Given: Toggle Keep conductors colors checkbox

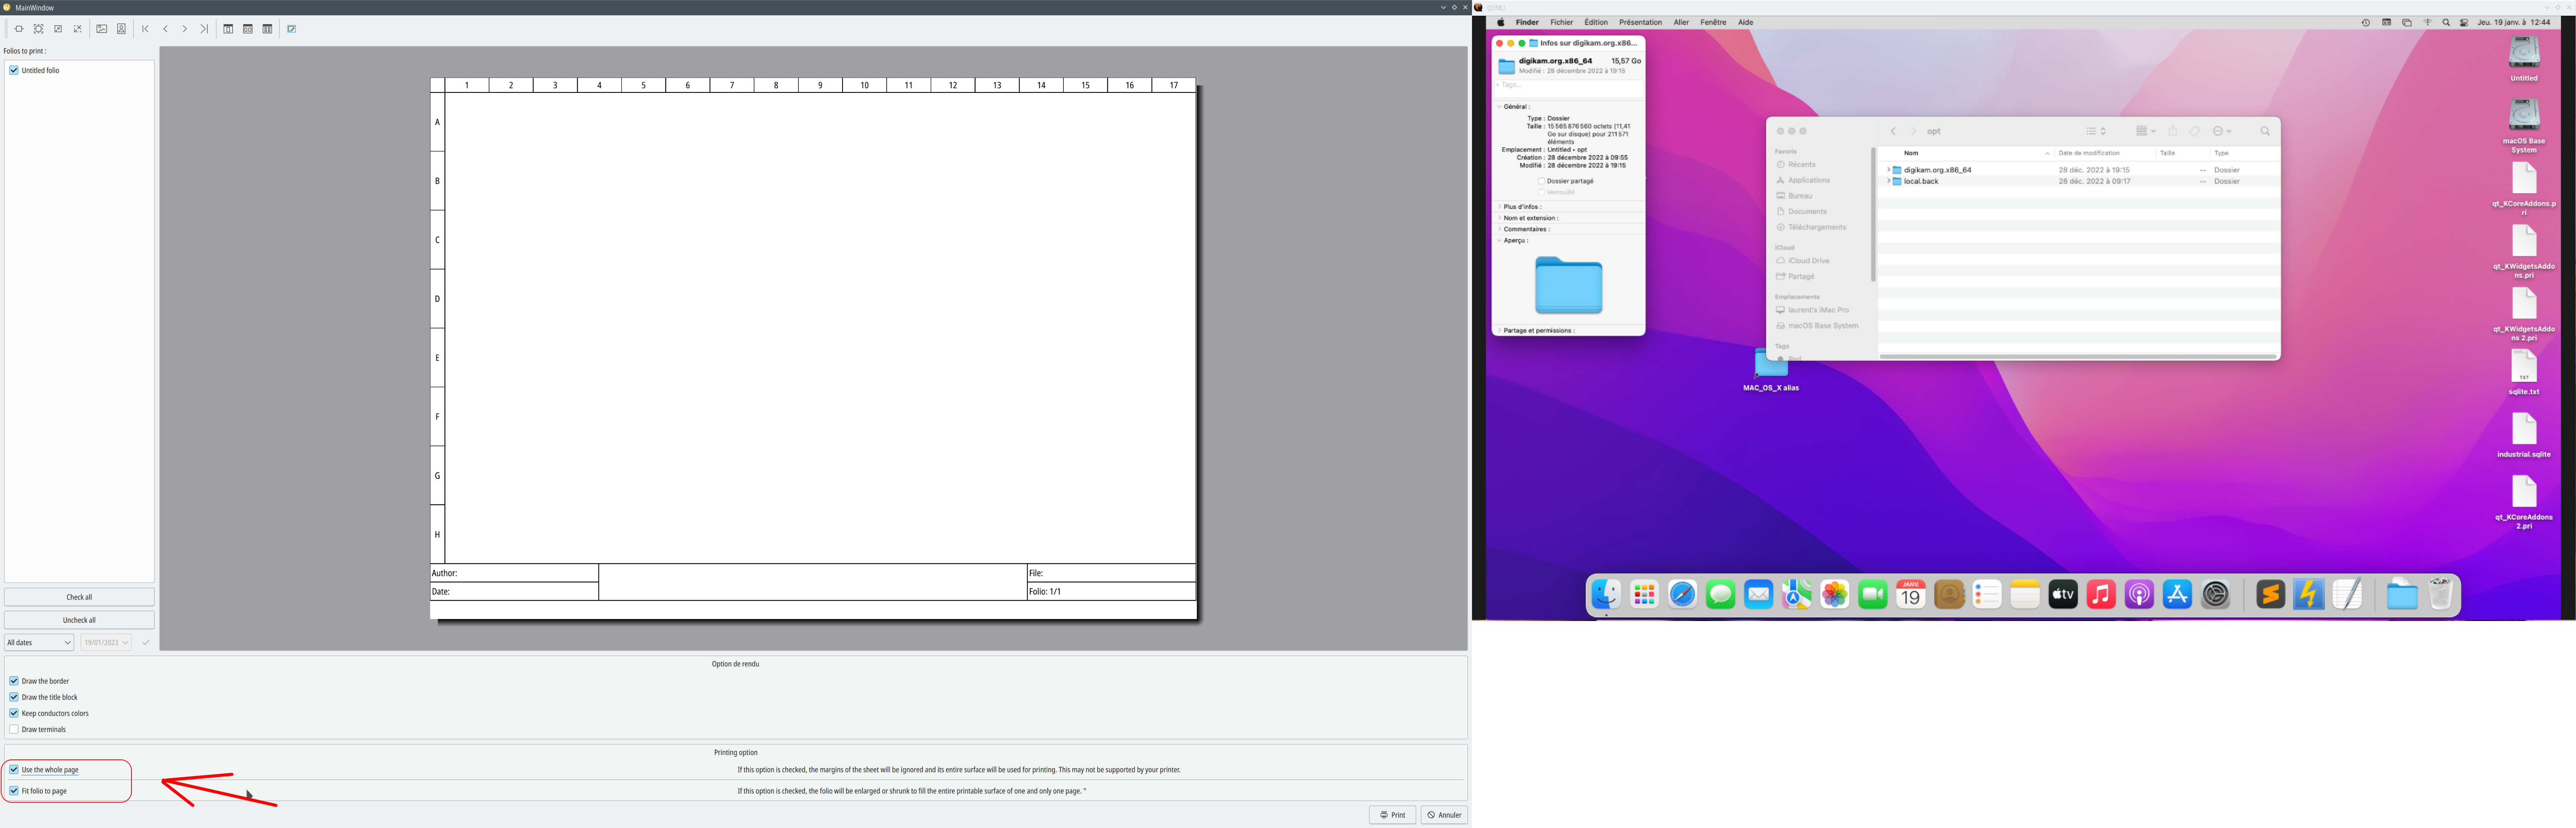Looking at the screenshot, I should click(14, 713).
